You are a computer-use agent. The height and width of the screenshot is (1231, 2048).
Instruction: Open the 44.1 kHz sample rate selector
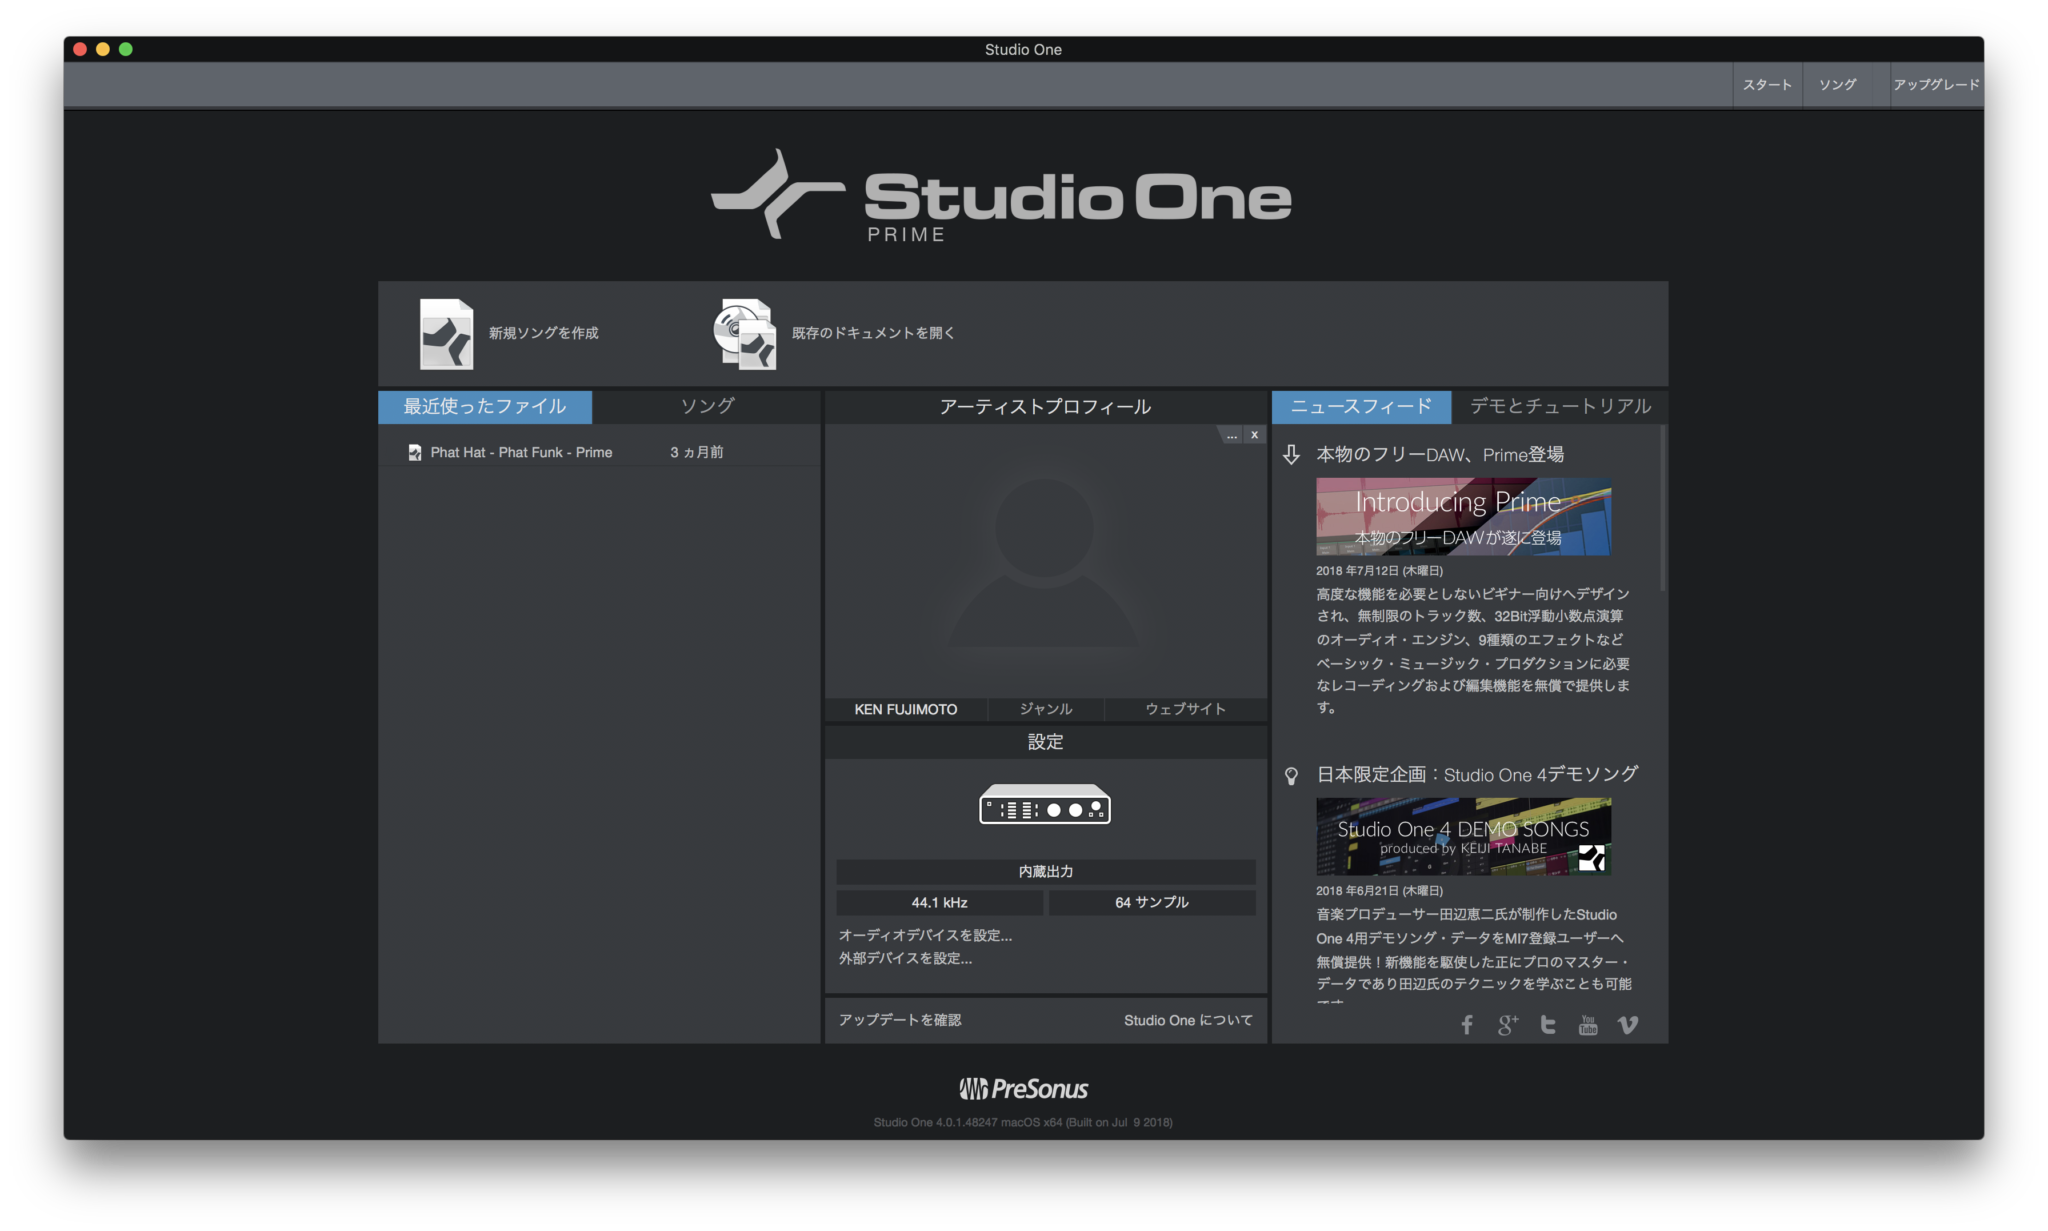pos(939,901)
